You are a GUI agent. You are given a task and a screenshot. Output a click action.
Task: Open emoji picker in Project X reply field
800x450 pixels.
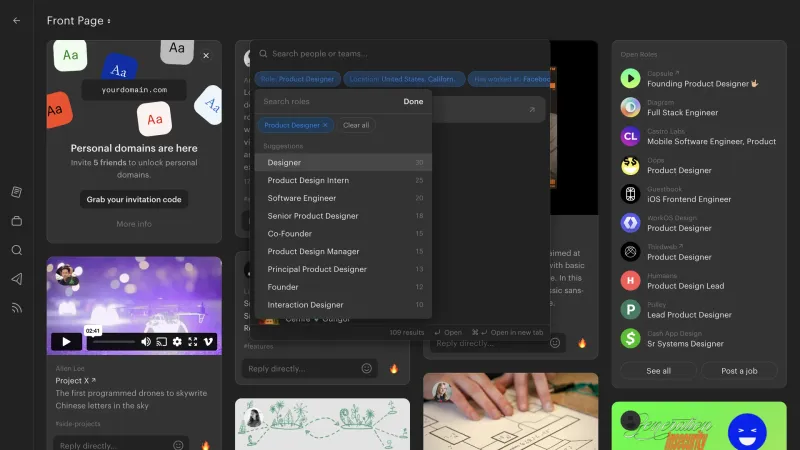178,445
